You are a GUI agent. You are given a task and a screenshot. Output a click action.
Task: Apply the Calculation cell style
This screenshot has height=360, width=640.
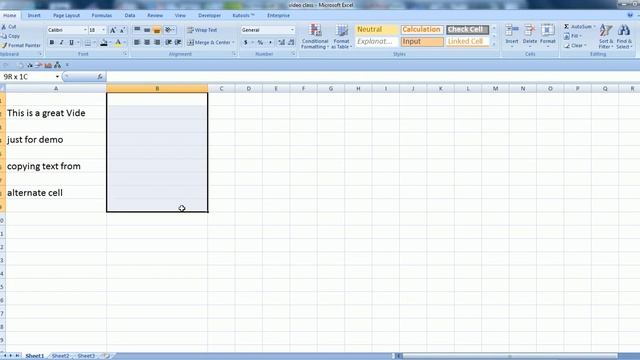[x=422, y=29]
